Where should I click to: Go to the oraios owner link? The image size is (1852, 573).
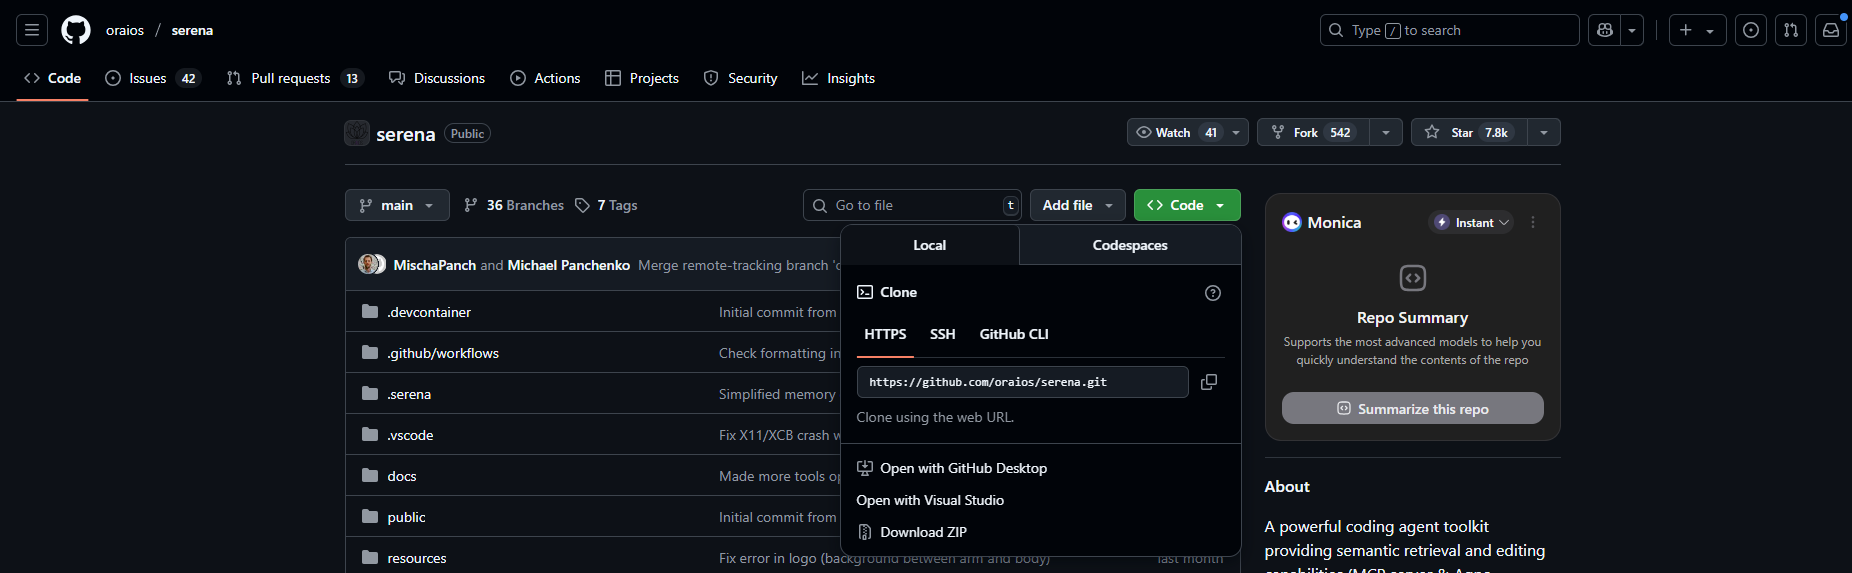click(125, 30)
